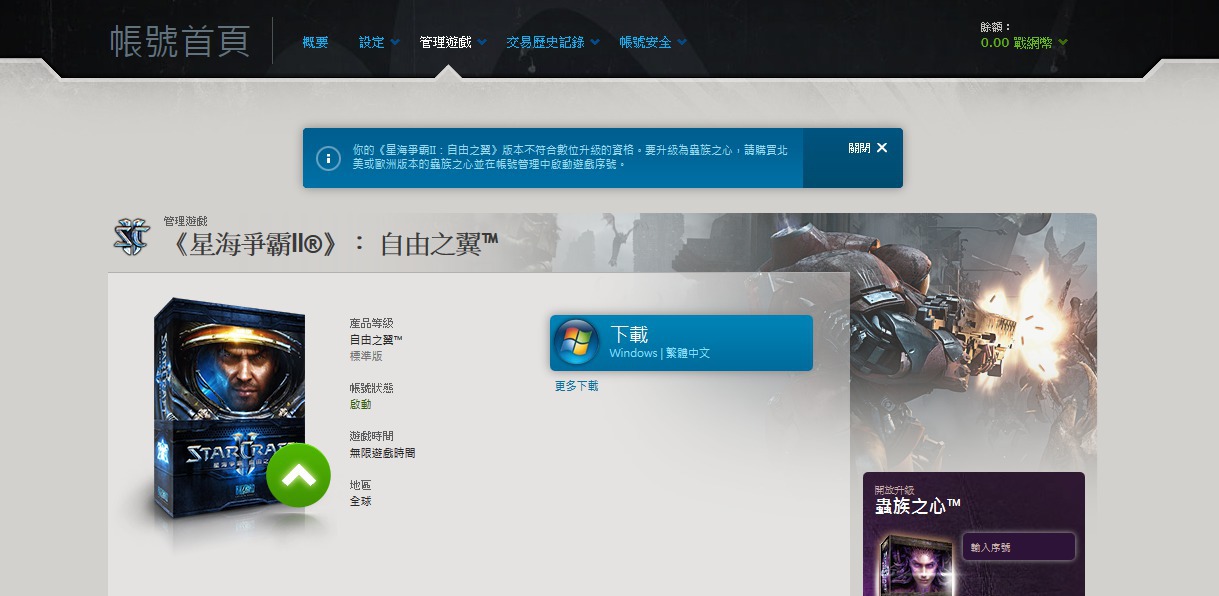Close the blue notification banner
Viewport: 1219px width, 596px height.
(868, 148)
